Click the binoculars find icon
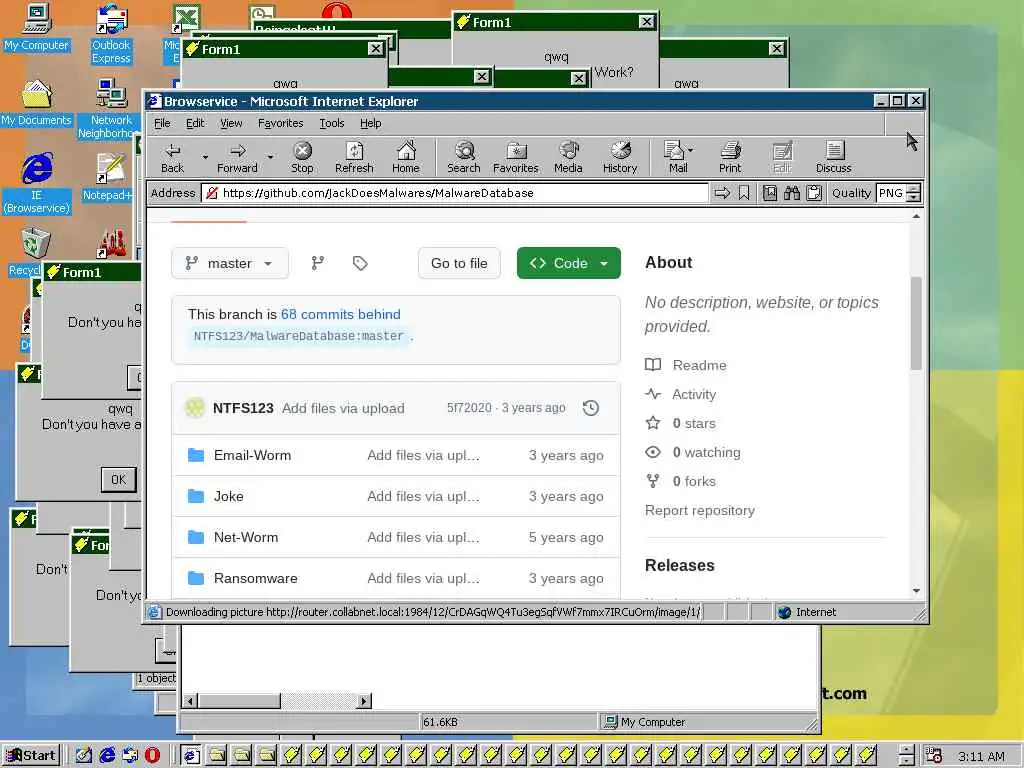Image resolution: width=1024 pixels, height=768 pixels. 792,193
